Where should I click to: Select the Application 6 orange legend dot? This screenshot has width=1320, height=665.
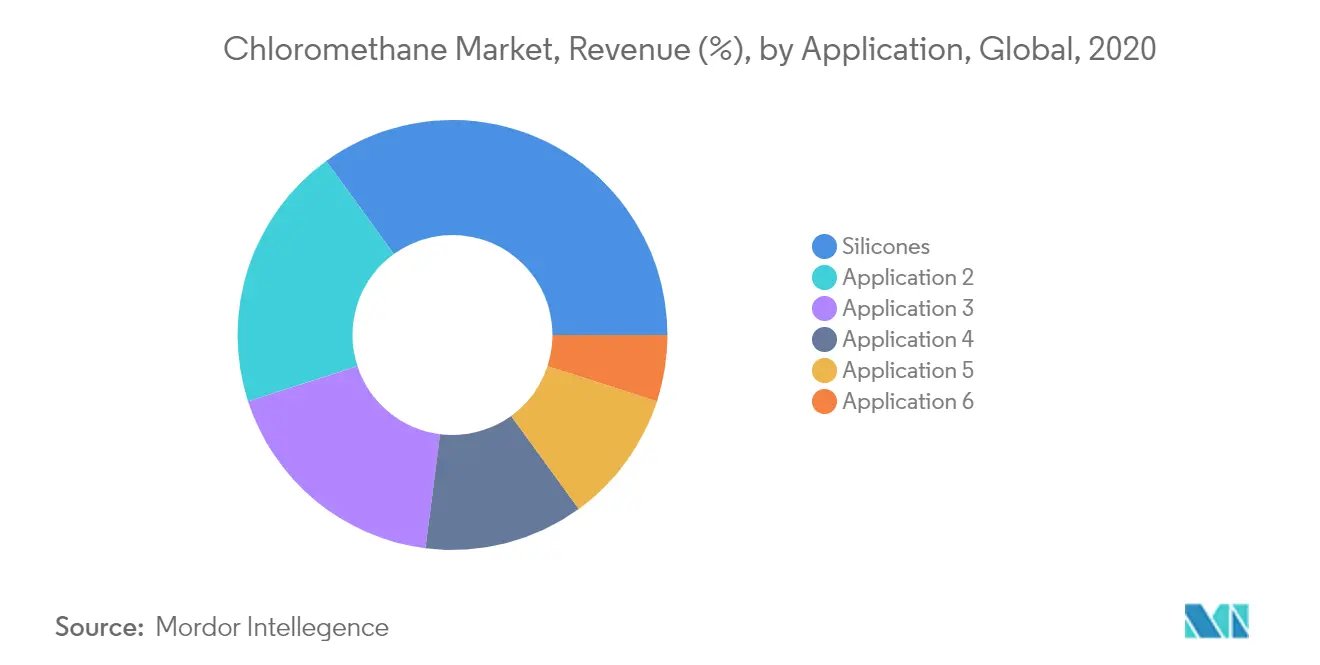[825, 402]
